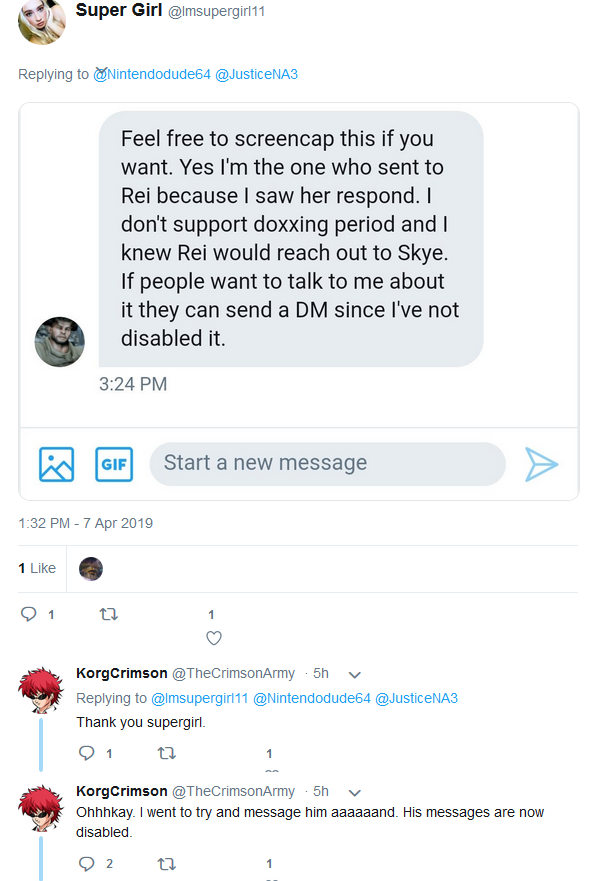The height and width of the screenshot is (881, 607).
Task: Click the send message arrow icon
Action: pyautogui.click(x=541, y=464)
